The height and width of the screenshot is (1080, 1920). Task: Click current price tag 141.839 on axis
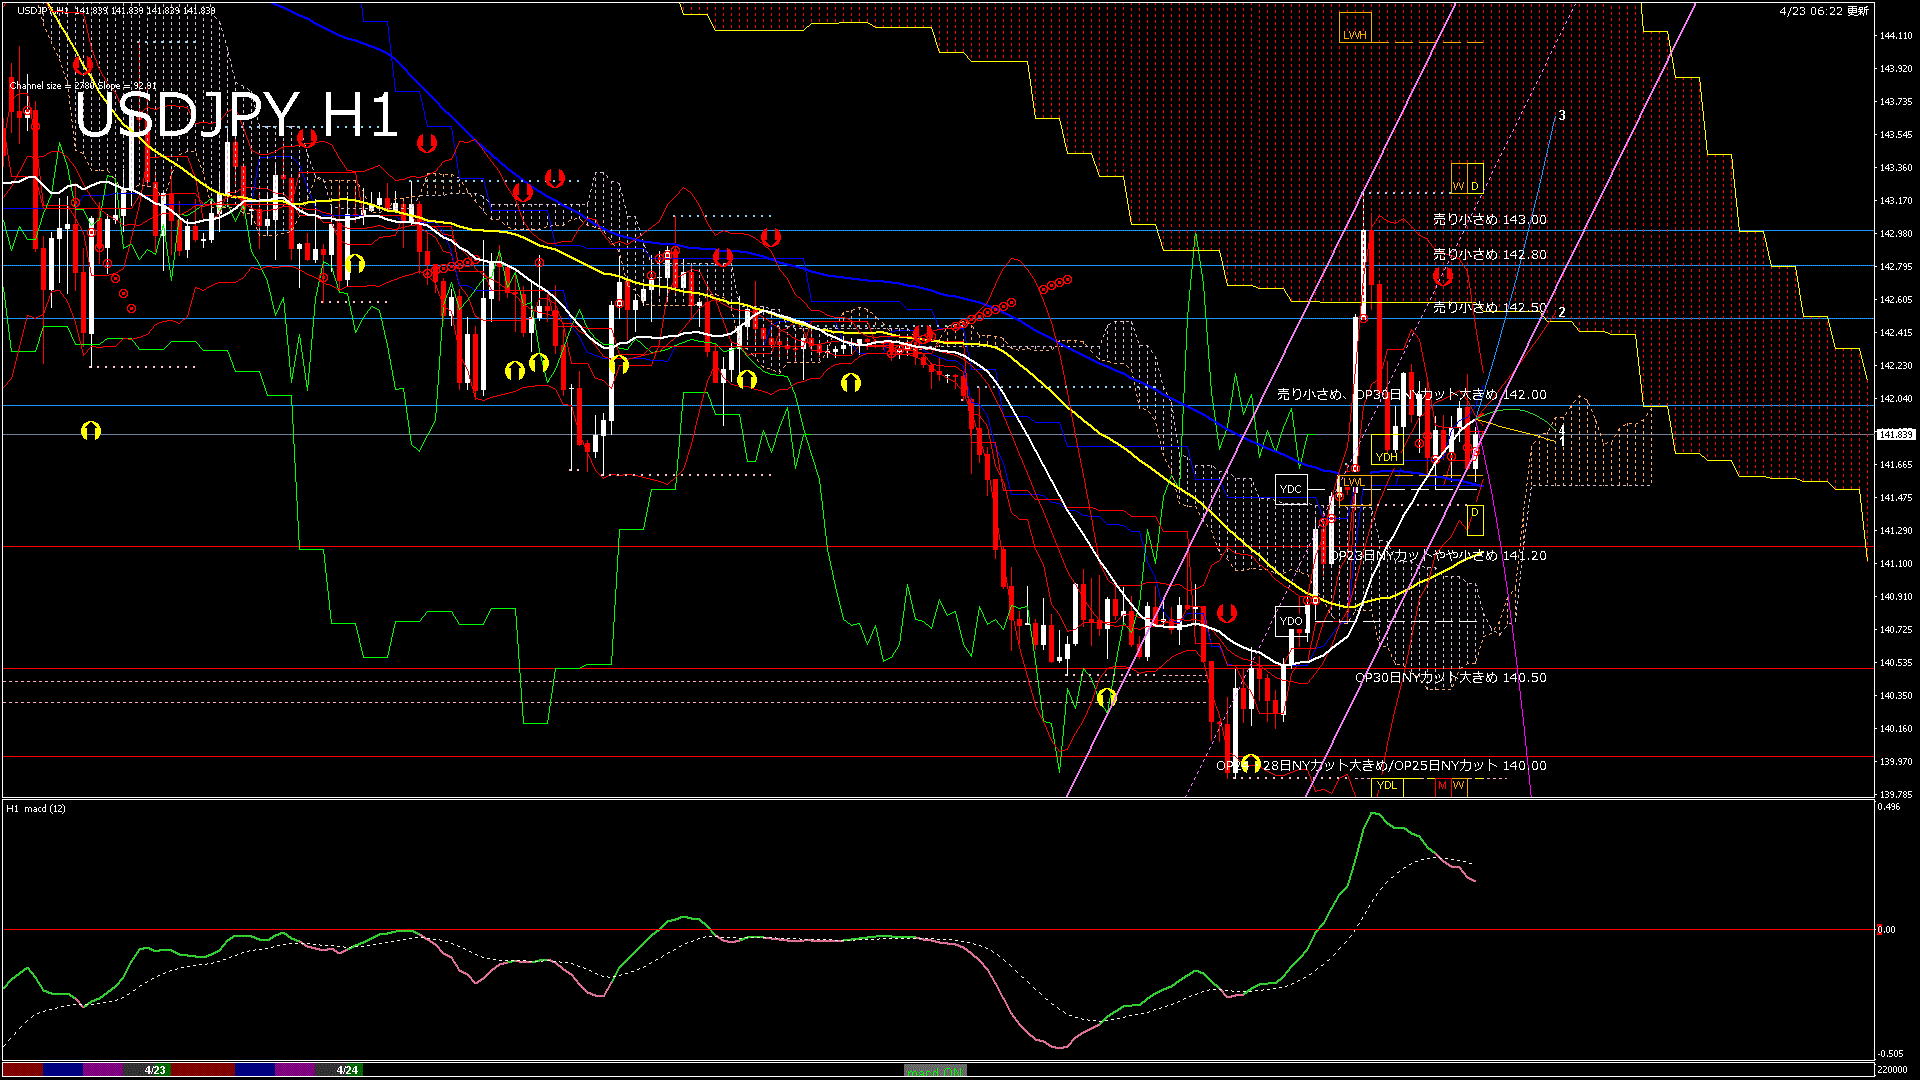(1895, 435)
